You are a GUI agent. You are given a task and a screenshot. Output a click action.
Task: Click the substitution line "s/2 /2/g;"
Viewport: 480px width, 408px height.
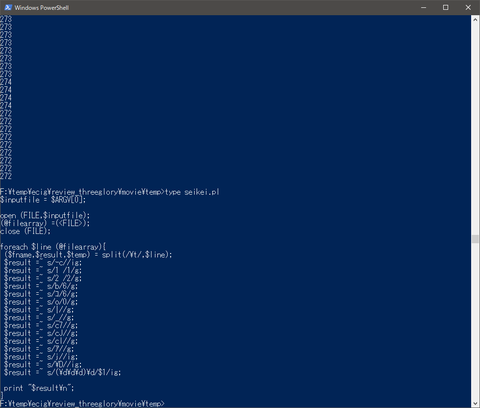click(43, 278)
